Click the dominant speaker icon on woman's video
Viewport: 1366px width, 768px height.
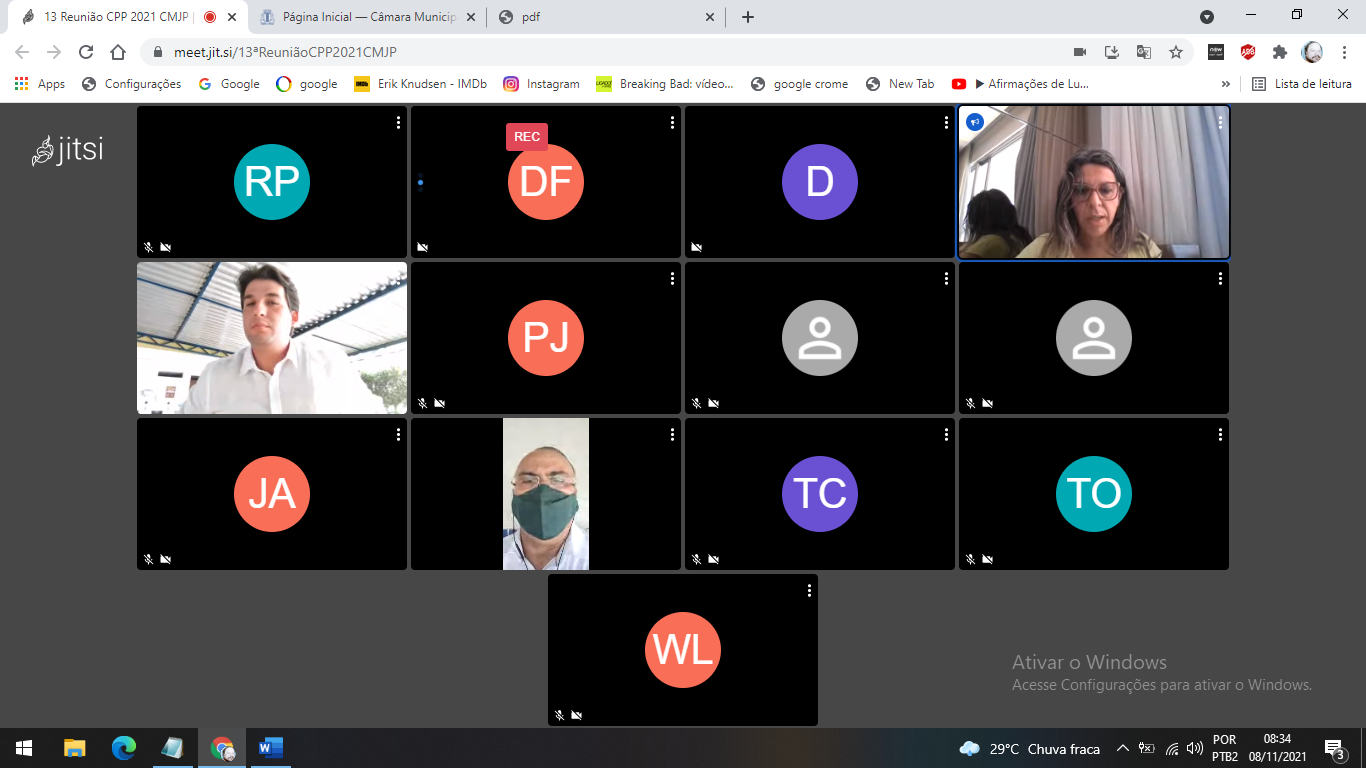(x=975, y=122)
